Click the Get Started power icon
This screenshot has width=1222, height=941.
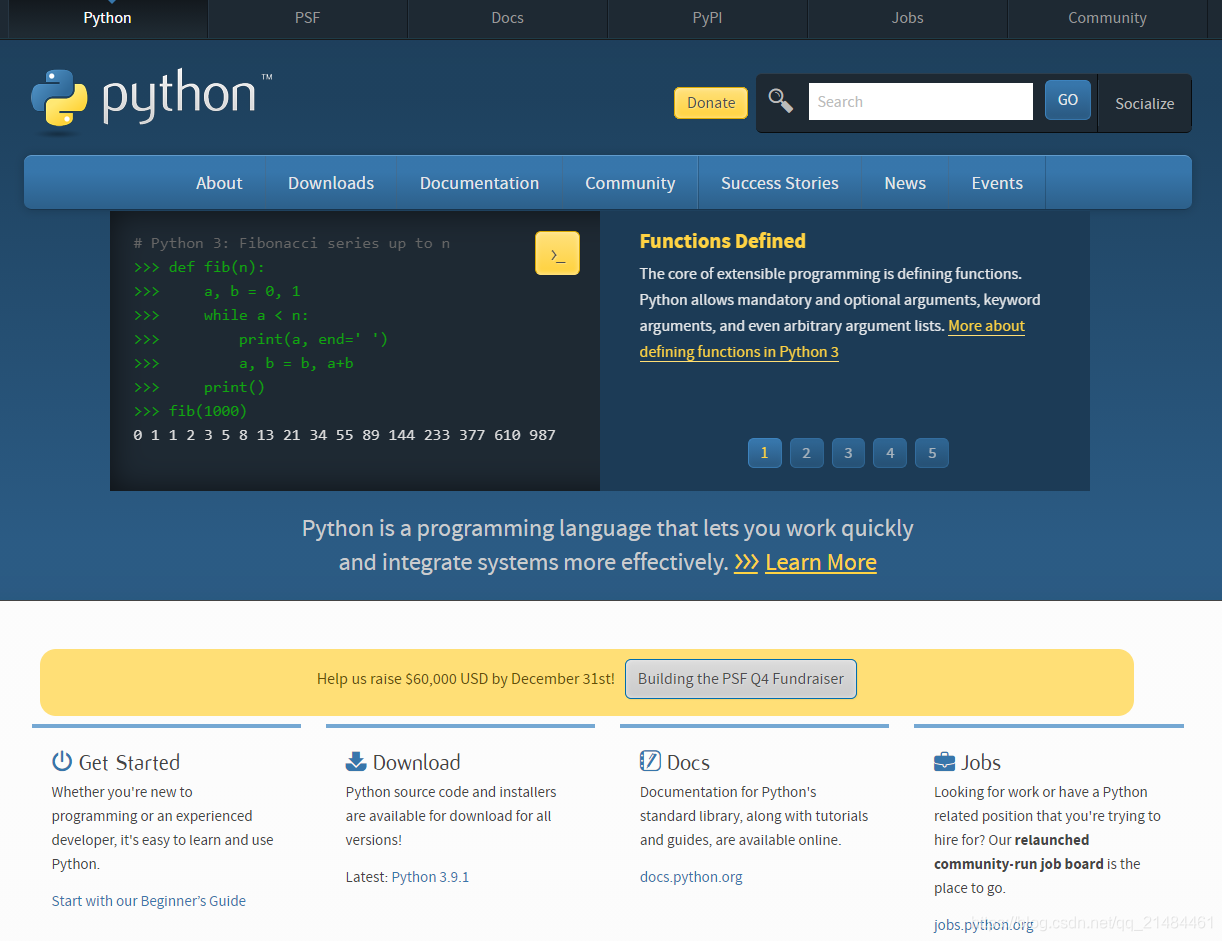tap(62, 761)
